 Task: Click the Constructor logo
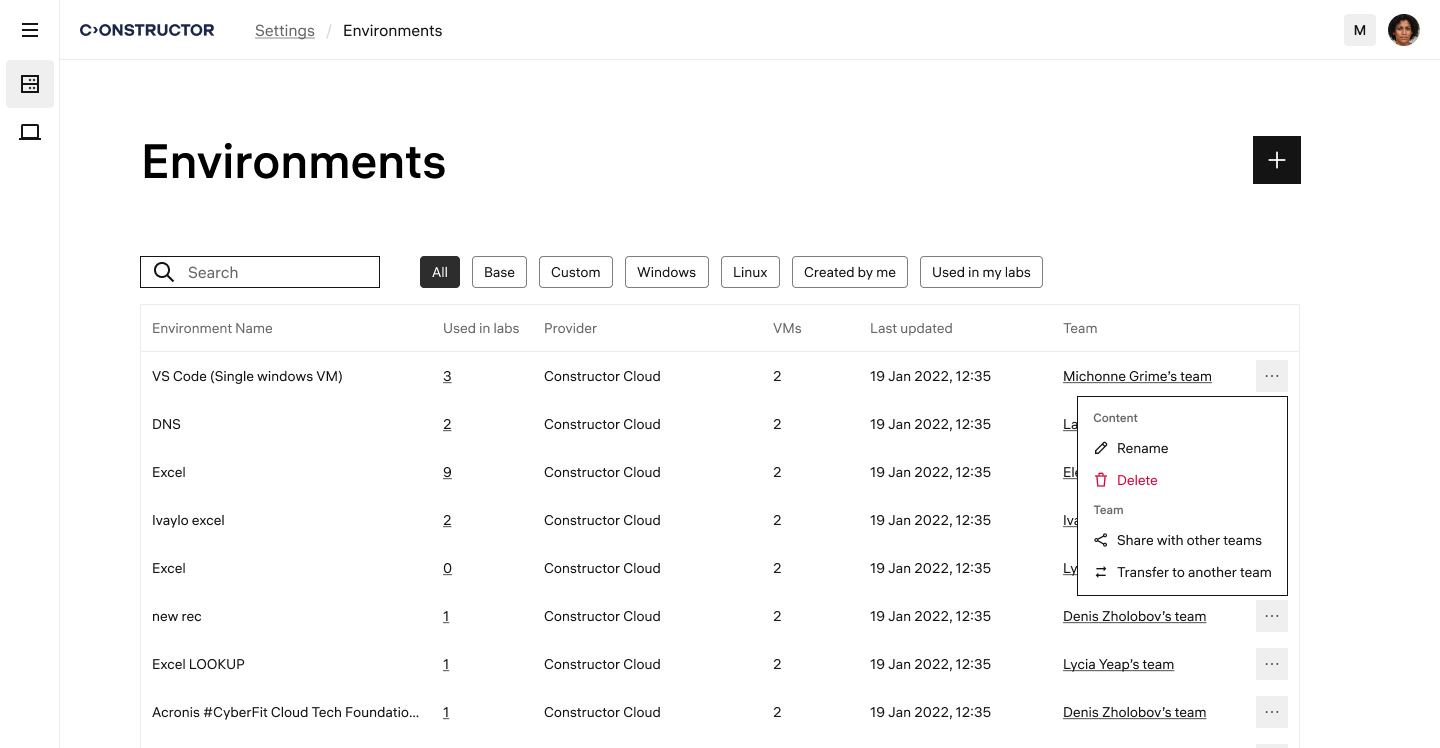pos(147,30)
